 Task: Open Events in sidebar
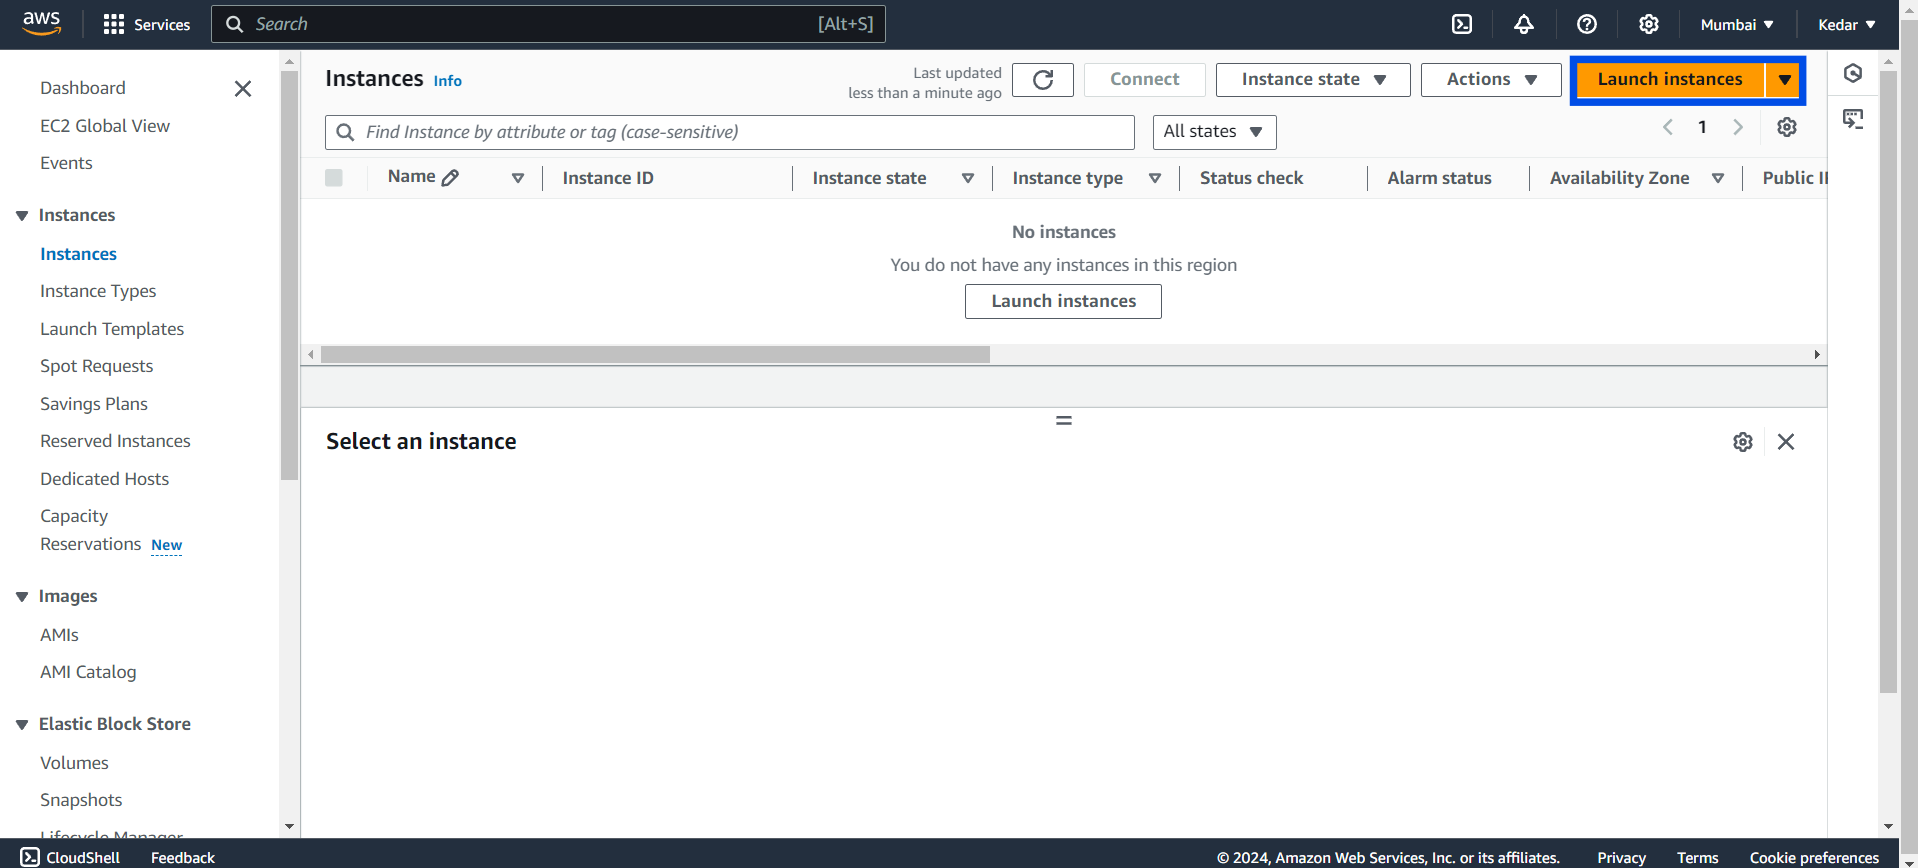pos(66,163)
